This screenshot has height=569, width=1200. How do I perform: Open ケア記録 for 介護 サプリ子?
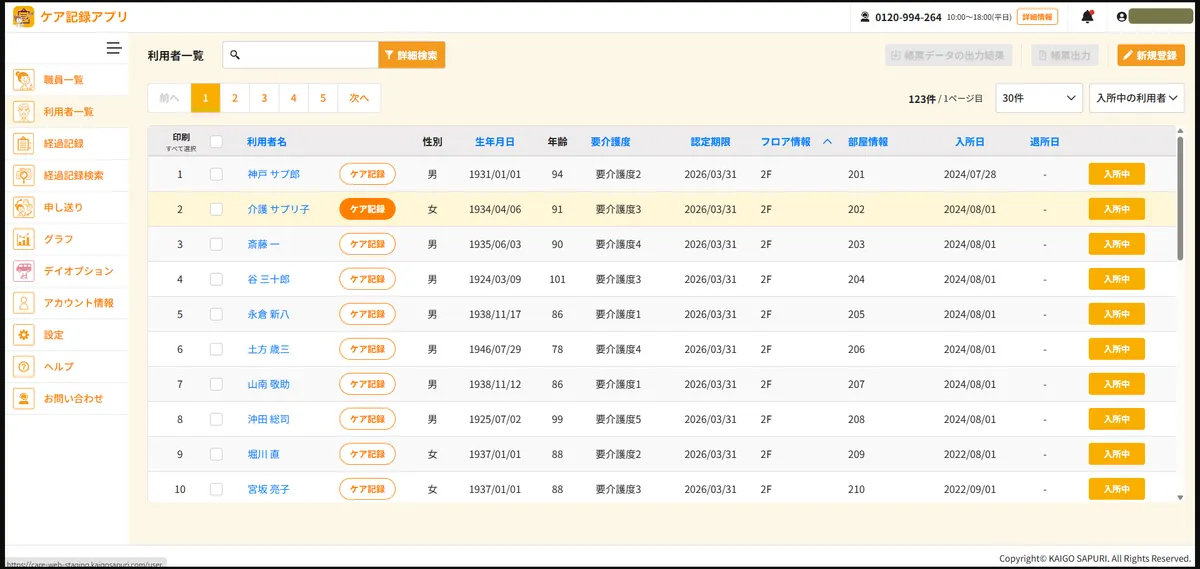pos(367,209)
